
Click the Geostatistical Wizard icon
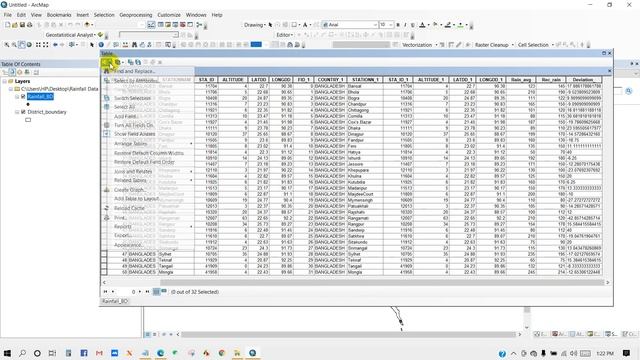(100, 35)
